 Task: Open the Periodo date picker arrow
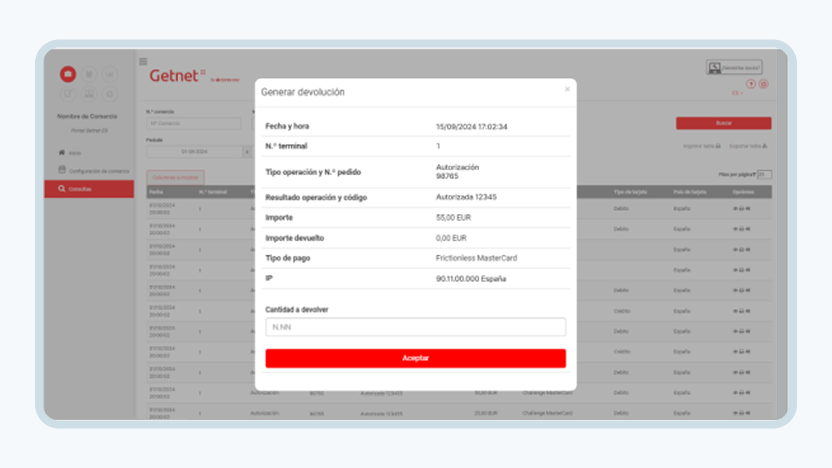click(x=247, y=152)
